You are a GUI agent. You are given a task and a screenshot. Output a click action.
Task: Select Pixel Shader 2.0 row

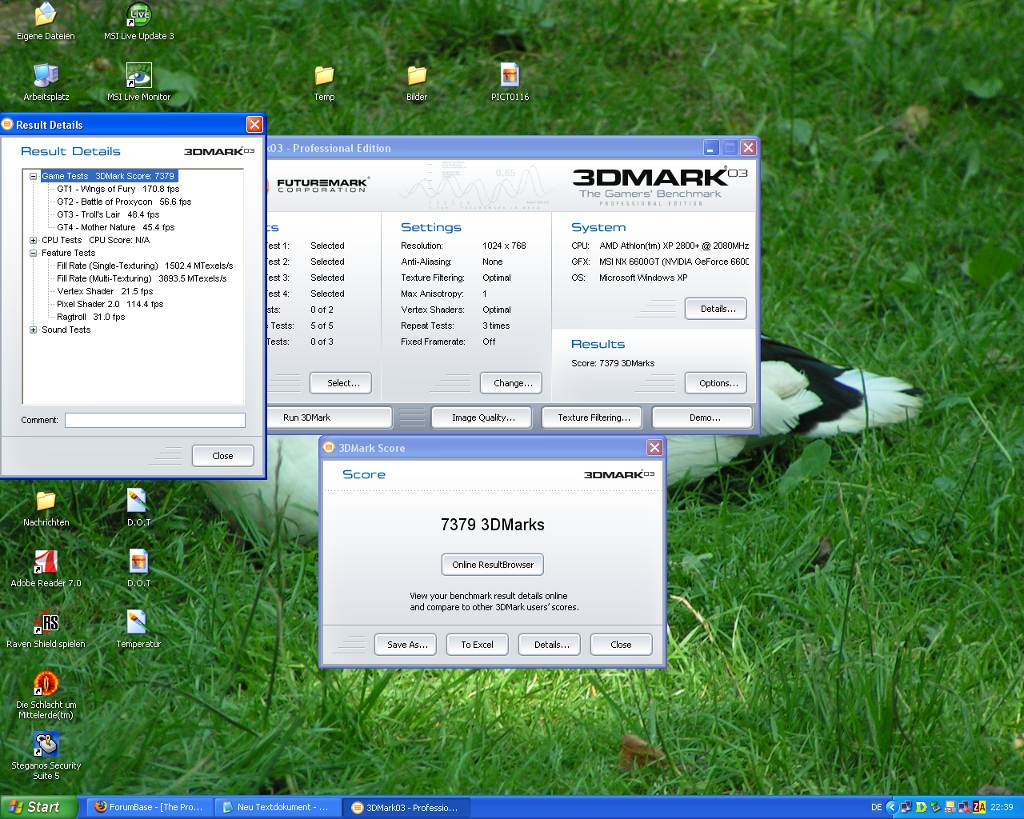click(x=110, y=304)
